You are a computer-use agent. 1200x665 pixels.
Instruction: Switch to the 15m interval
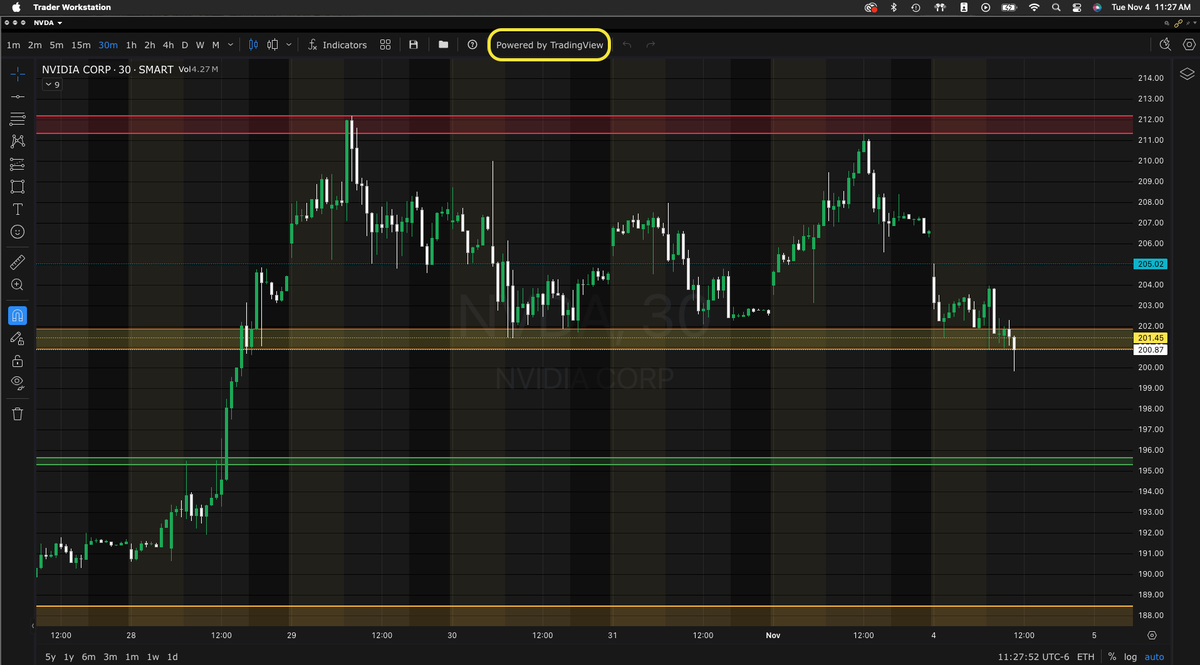coord(81,45)
